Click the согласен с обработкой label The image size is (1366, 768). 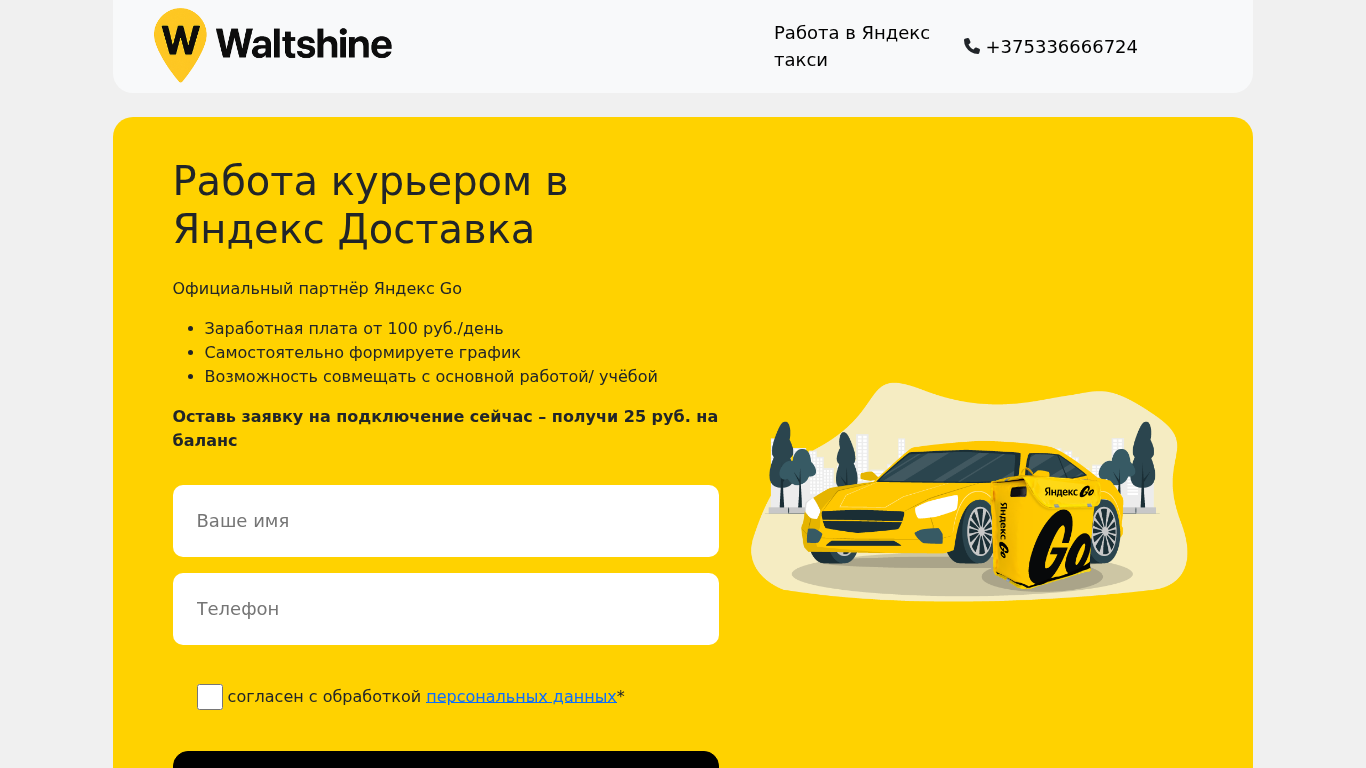325,697
